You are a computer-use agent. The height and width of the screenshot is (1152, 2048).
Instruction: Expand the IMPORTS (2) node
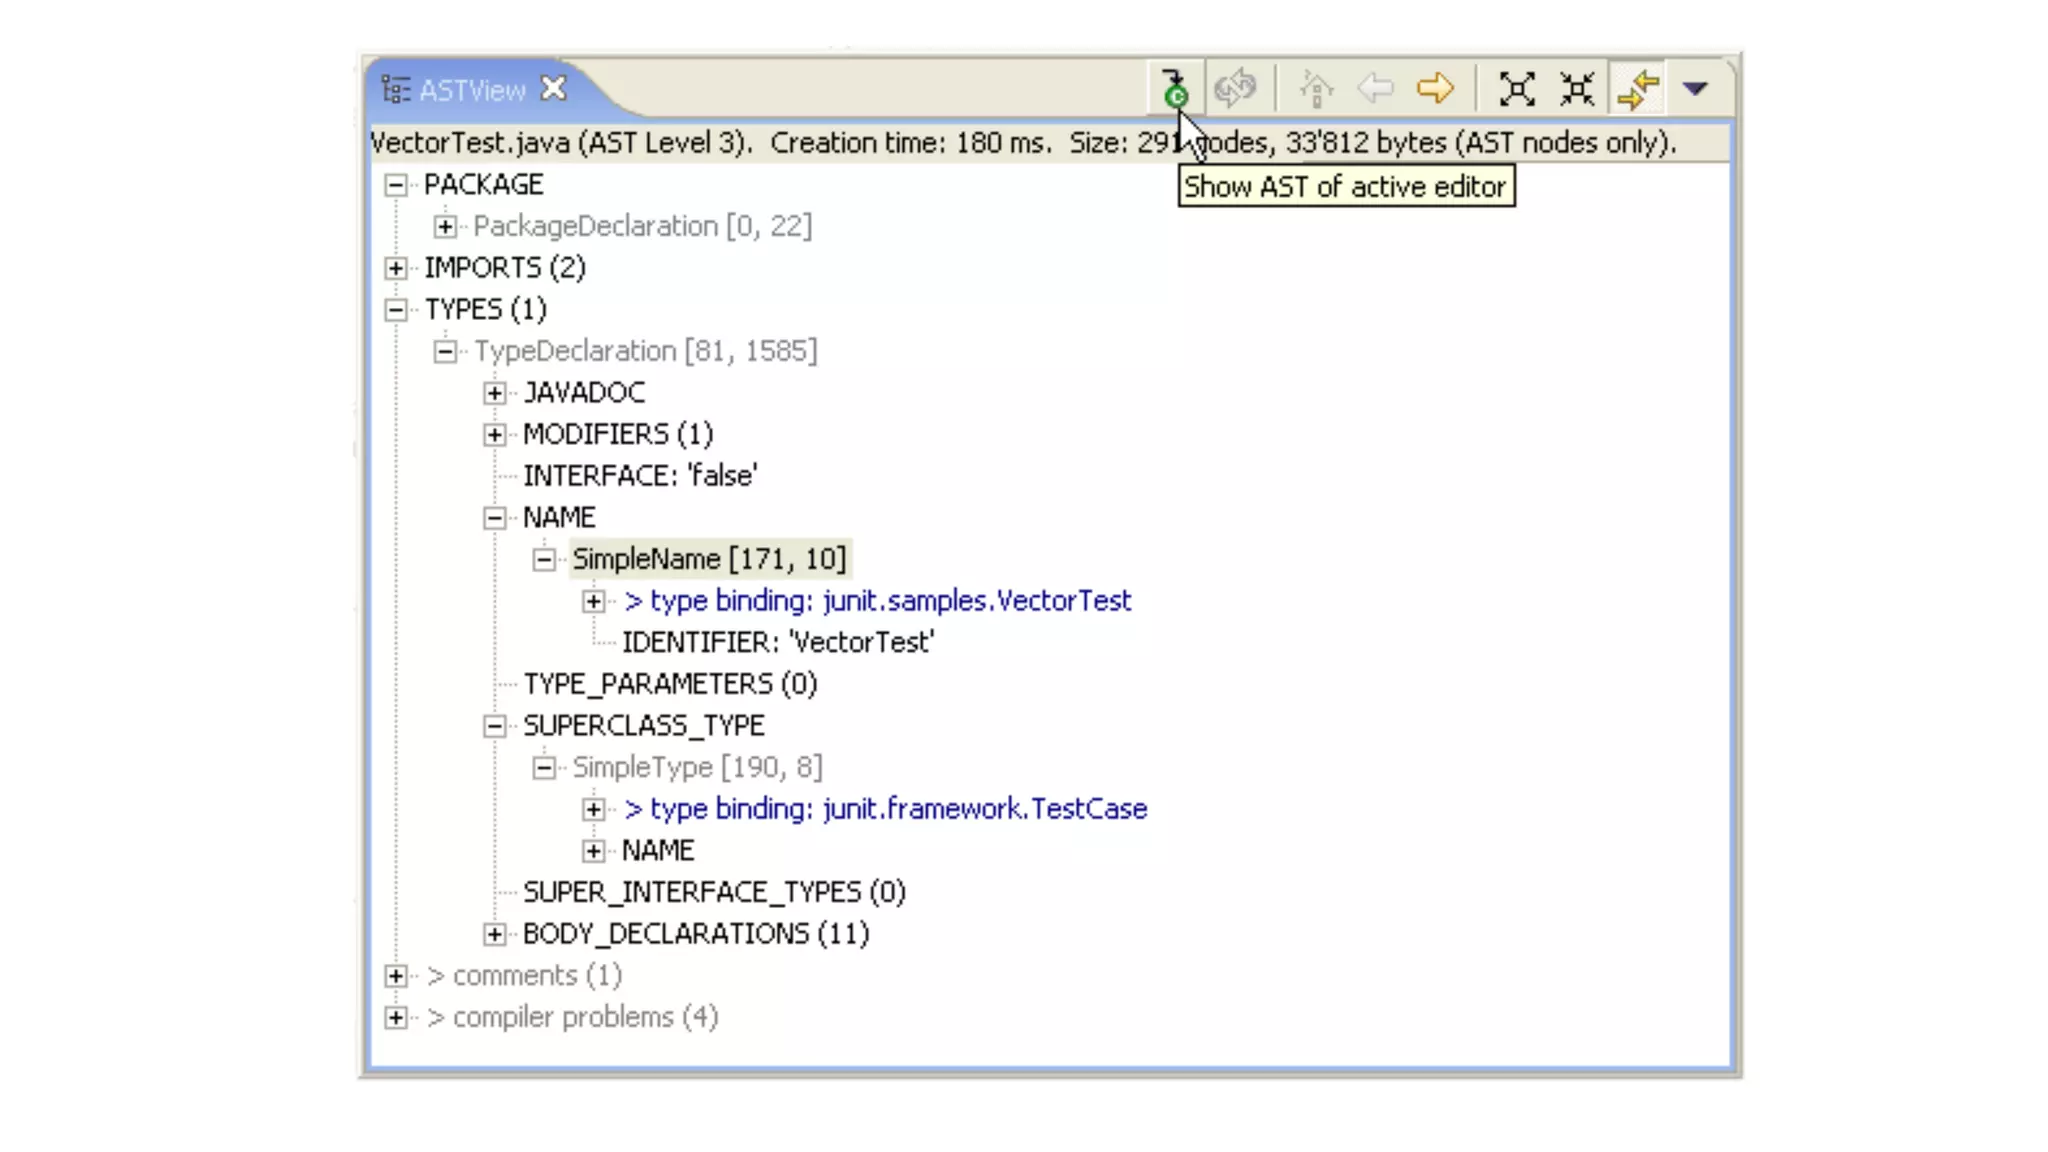[396, 268]
